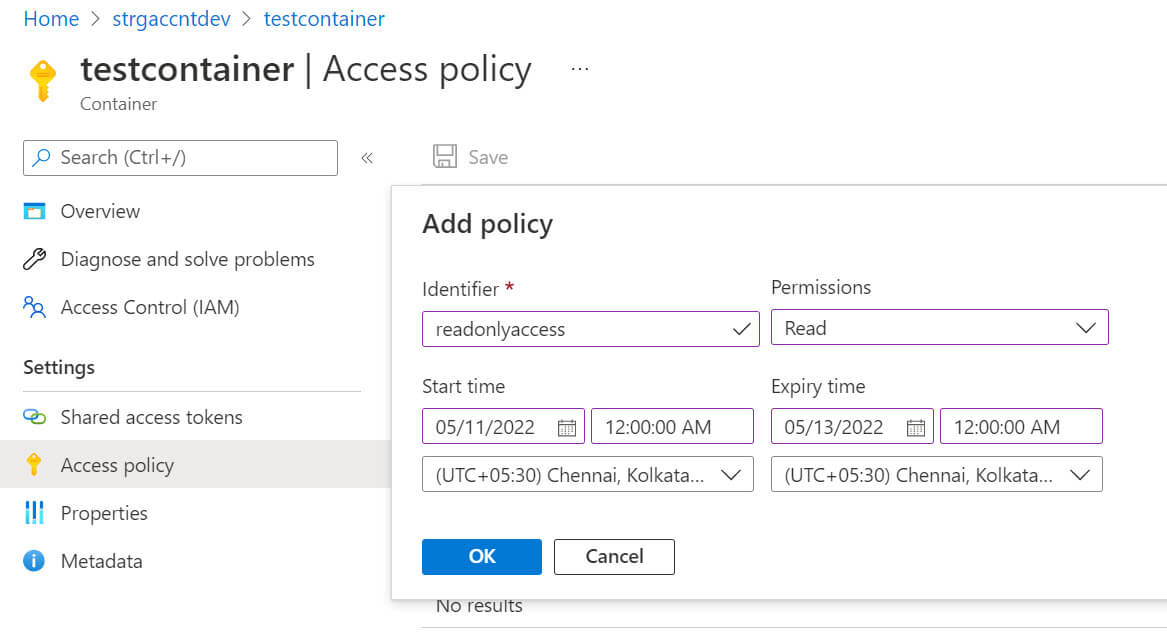This screenshot has height=637, width=1167.
Task: Expand the expiry time timezone dropdown
Action: pyautogui.click(x=936, y=475)
